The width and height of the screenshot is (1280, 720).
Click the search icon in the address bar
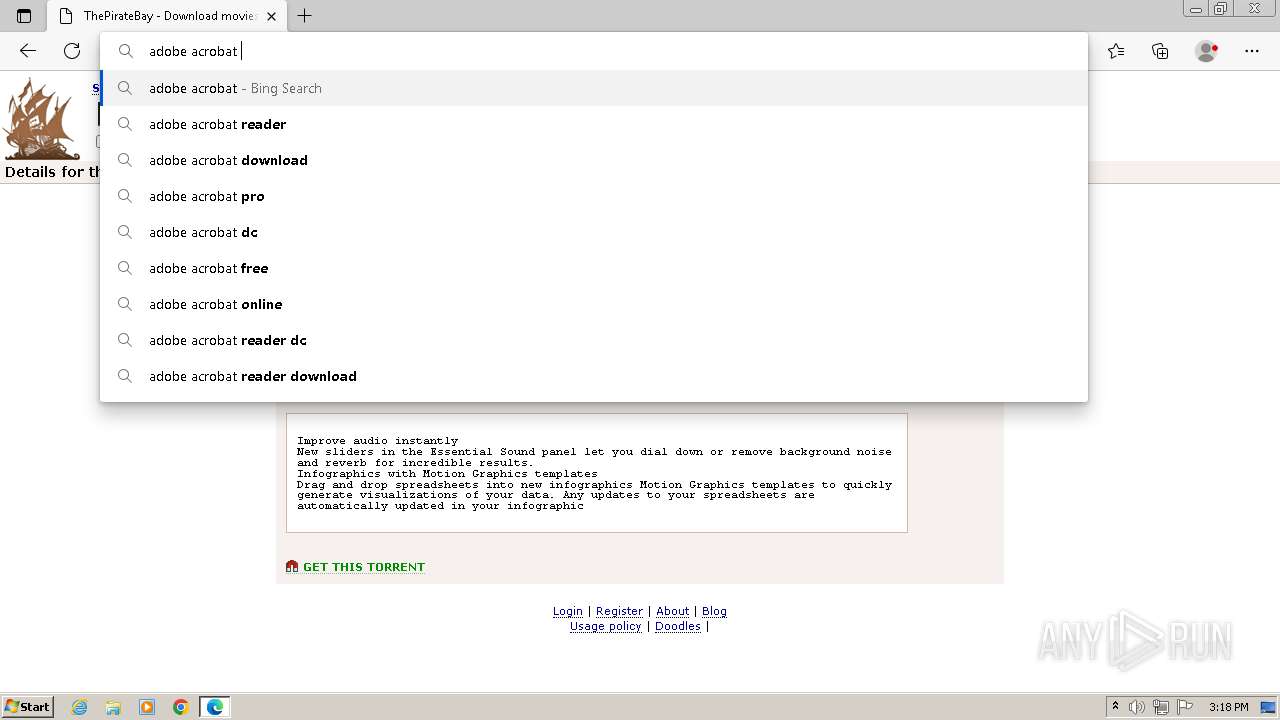tap(126, 51)
